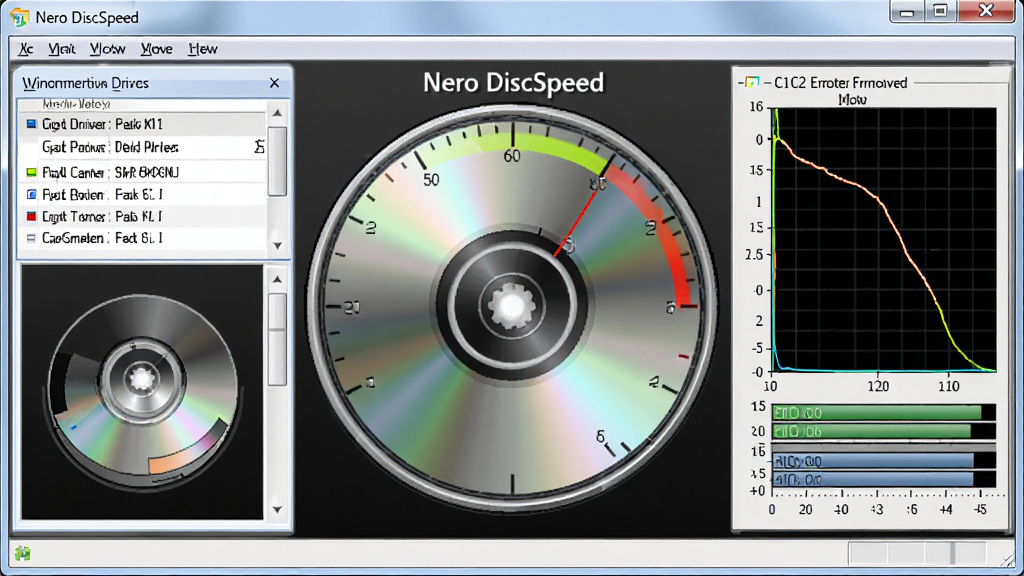Click the disc preview scrollbar thumb
This screenshot has height=576, width=1024.
coord(278,339)
